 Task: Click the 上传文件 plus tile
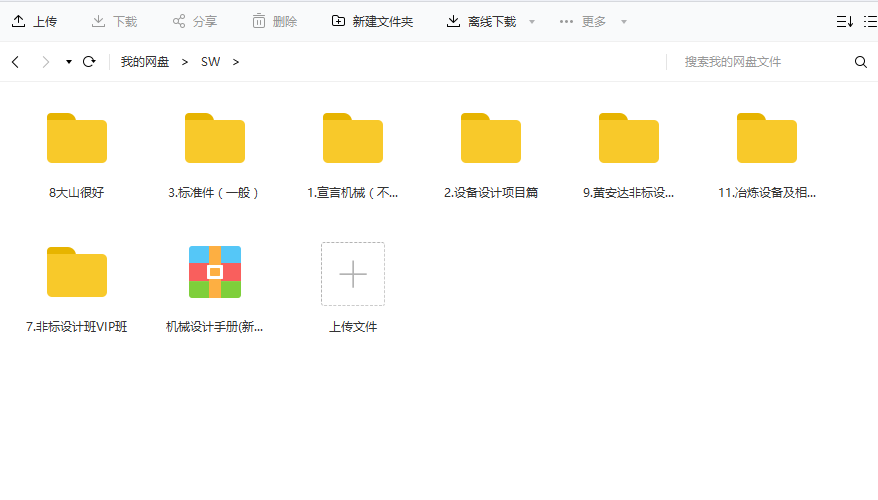pyautogui.click(x=353, y=274)
